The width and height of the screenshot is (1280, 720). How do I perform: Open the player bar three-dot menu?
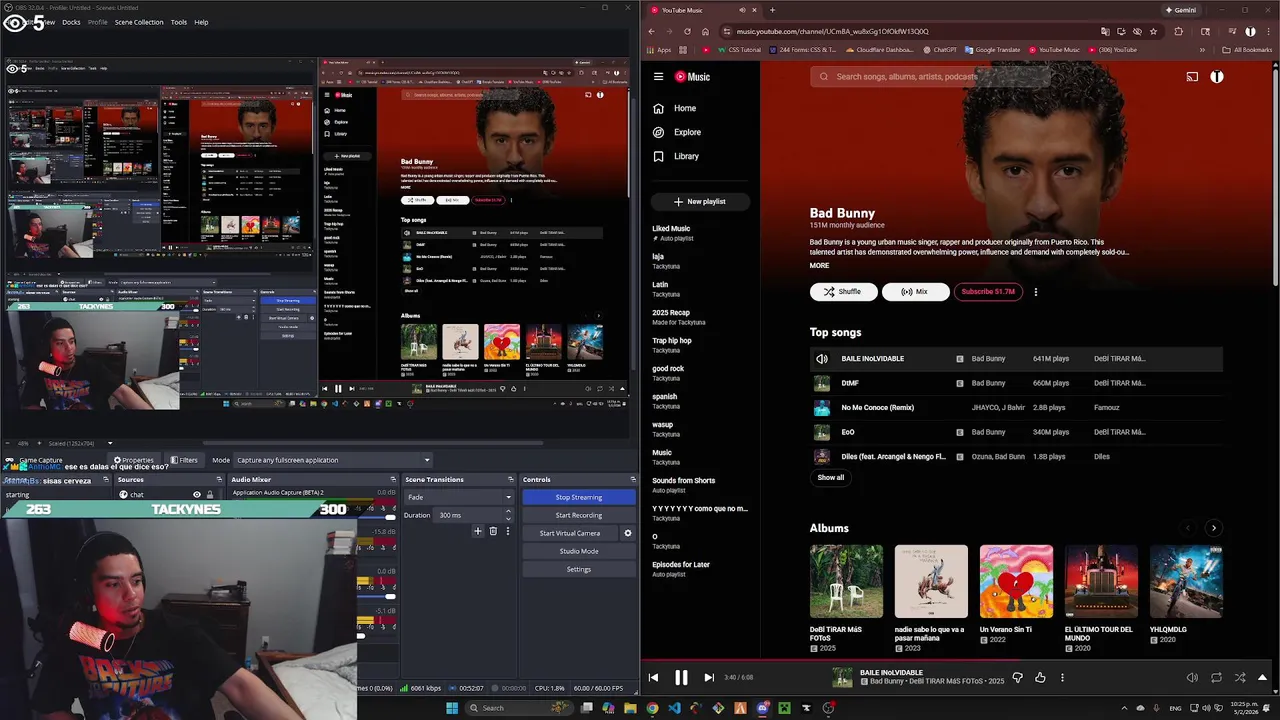click(1062, 678)
